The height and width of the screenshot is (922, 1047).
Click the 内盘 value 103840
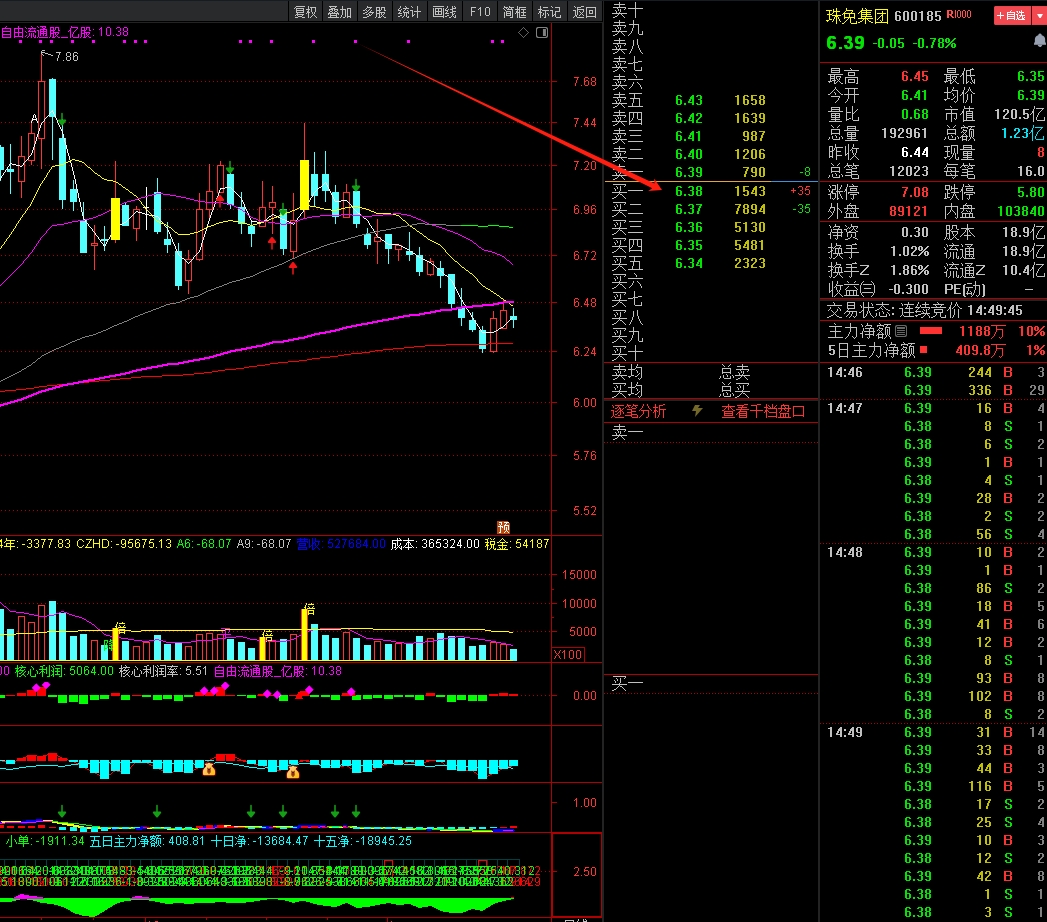[x=1021, y=211]
